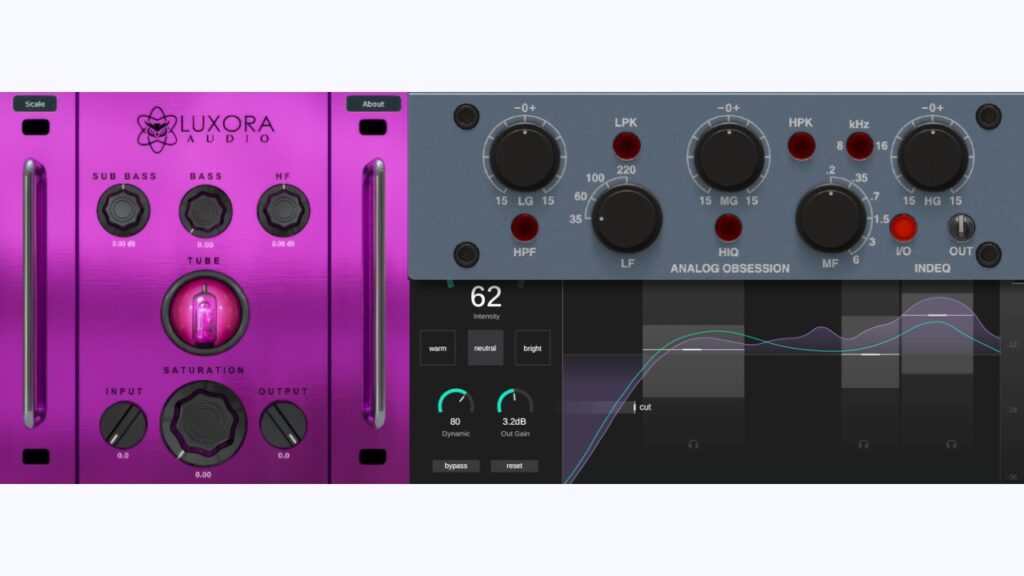Select the warm tone mode
The image size is (1024, 576).
click(437, 348)
